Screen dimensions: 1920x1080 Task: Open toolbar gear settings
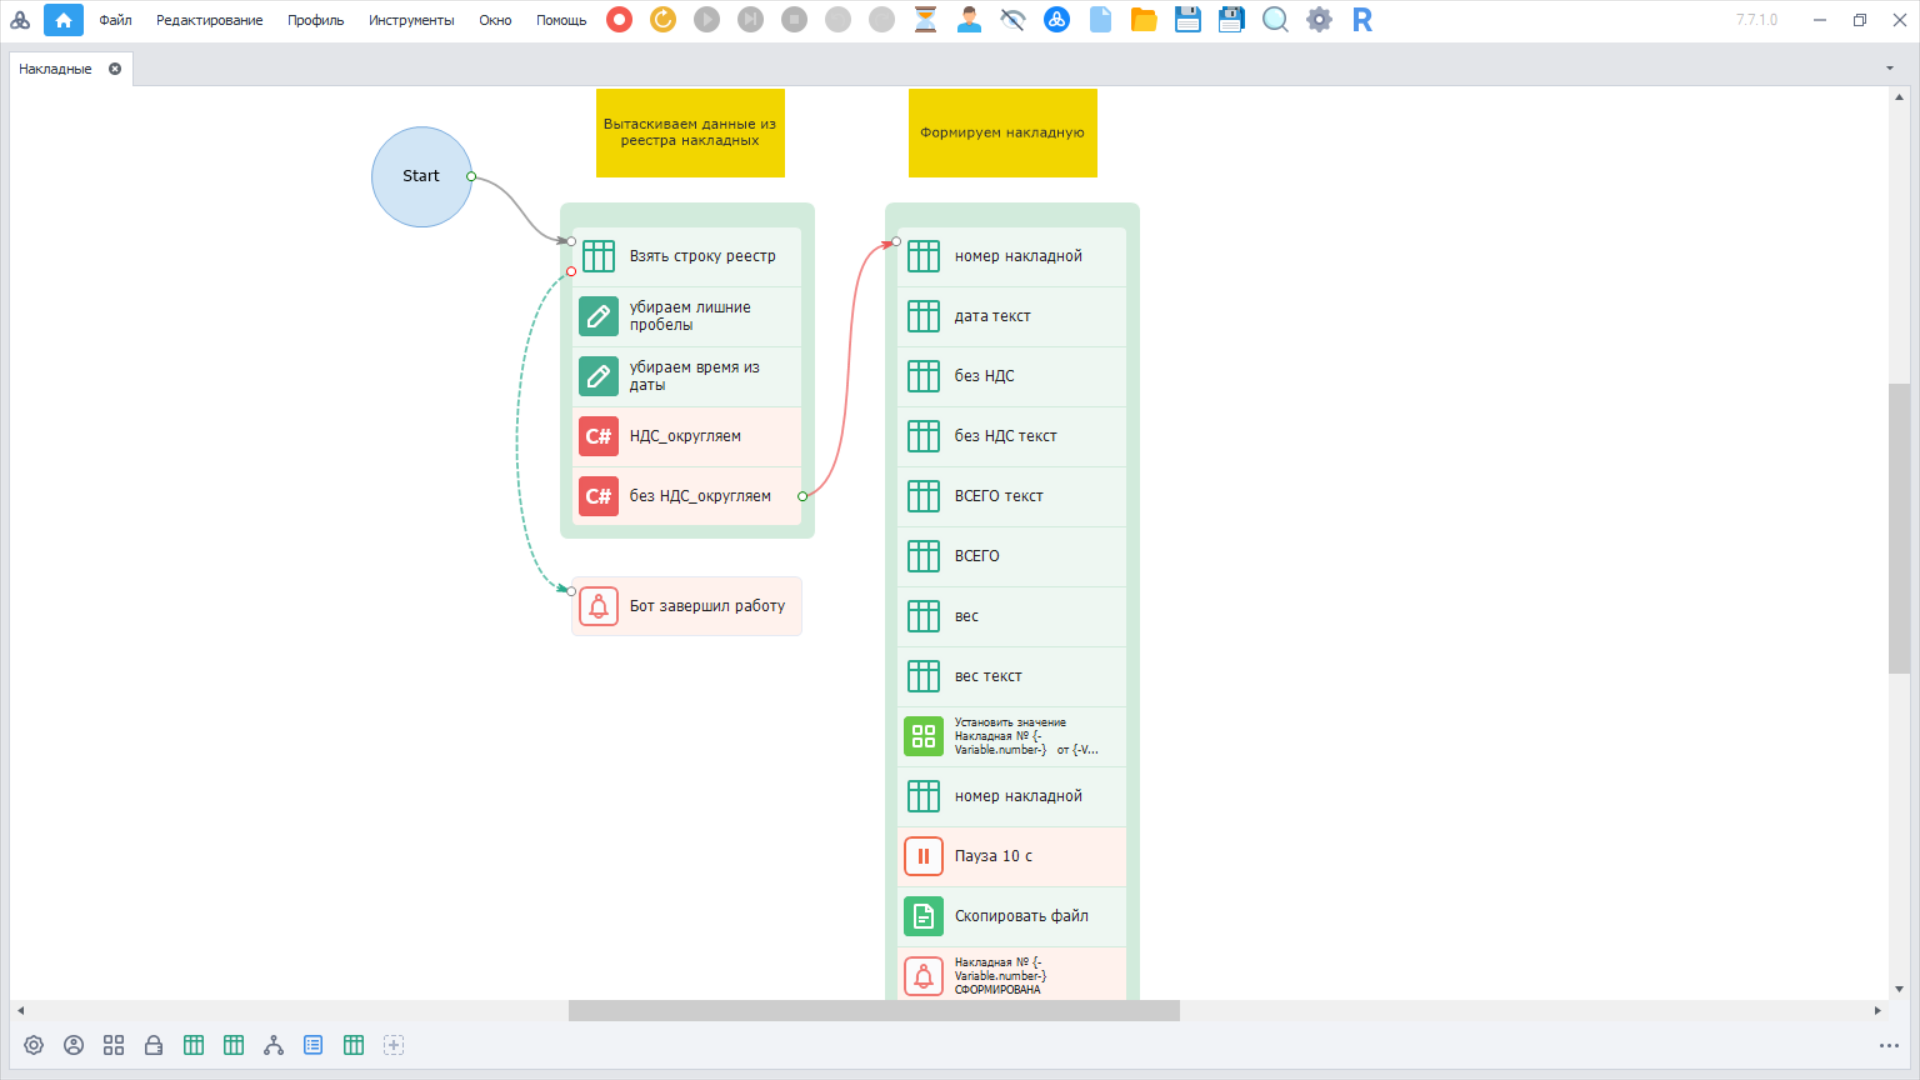(x=1319, y=19)
